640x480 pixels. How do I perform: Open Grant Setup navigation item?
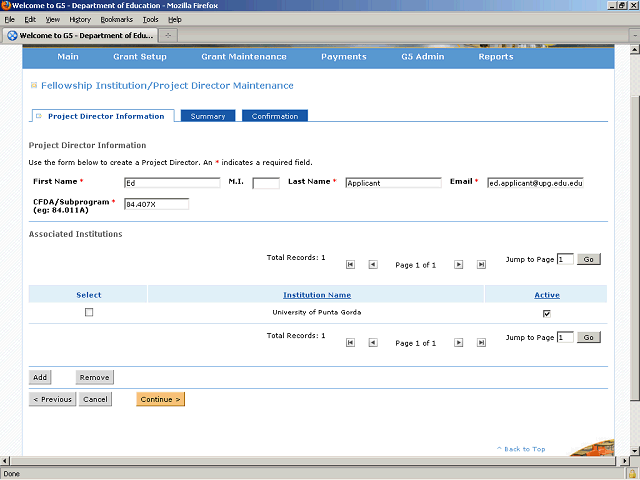coord(140,57)
